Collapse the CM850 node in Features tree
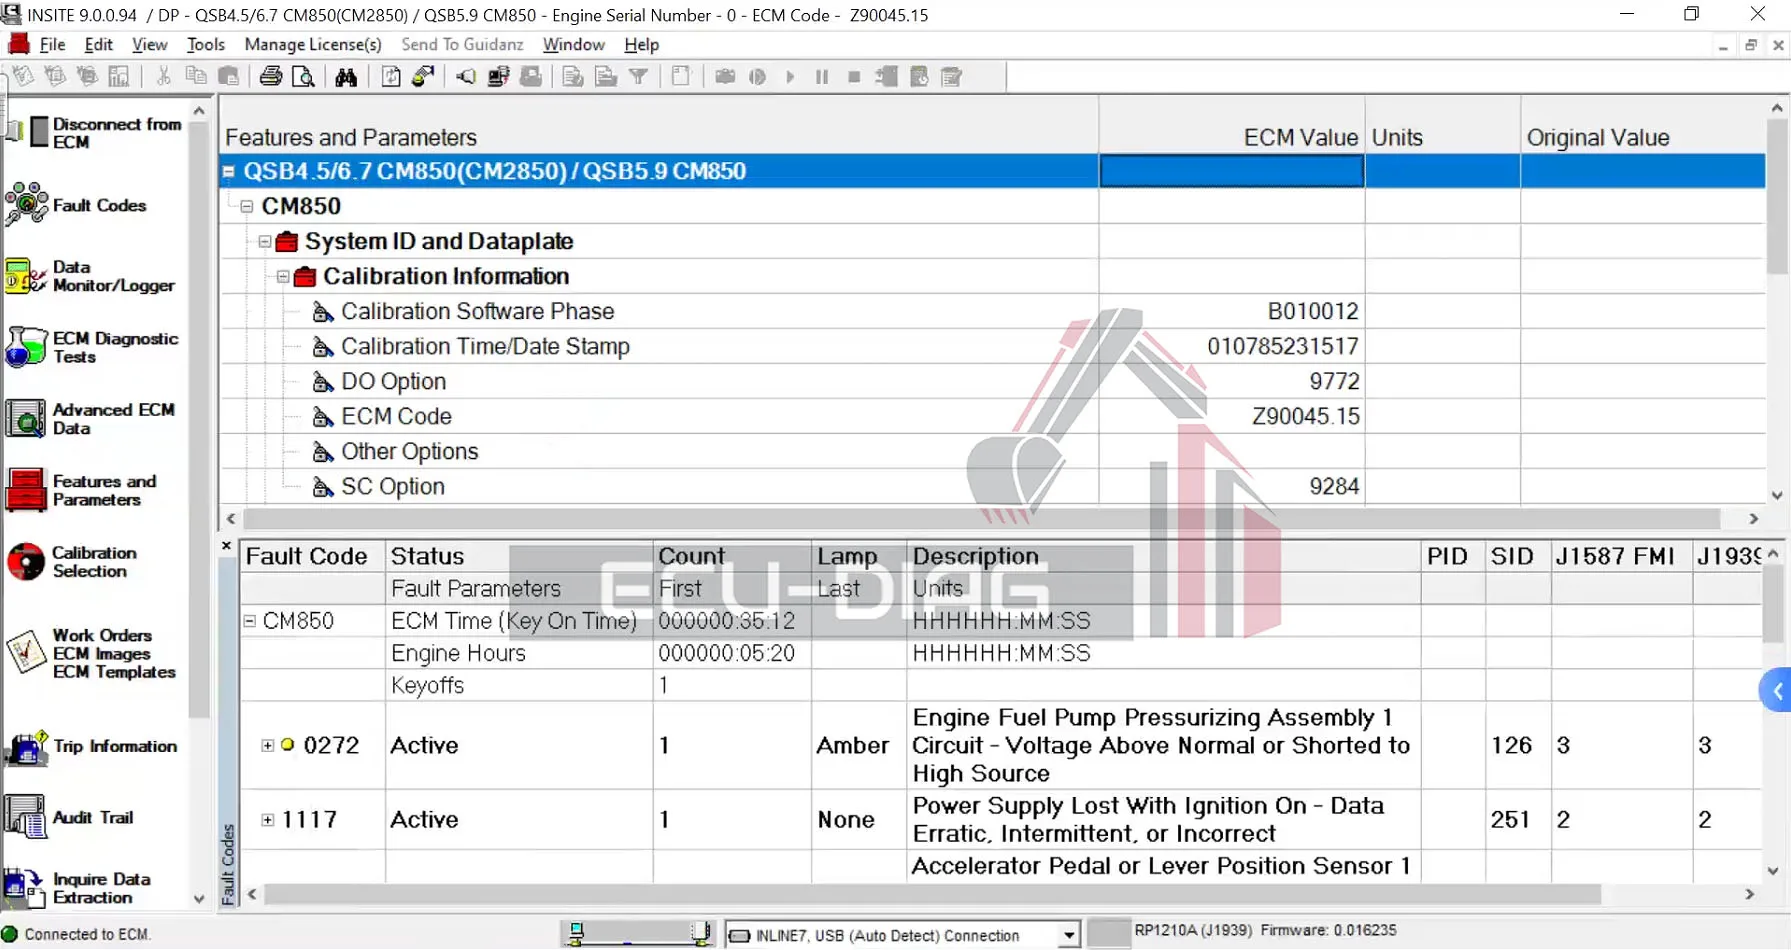Viewport: 1791px width, 950px height. (x=247, y=207)
